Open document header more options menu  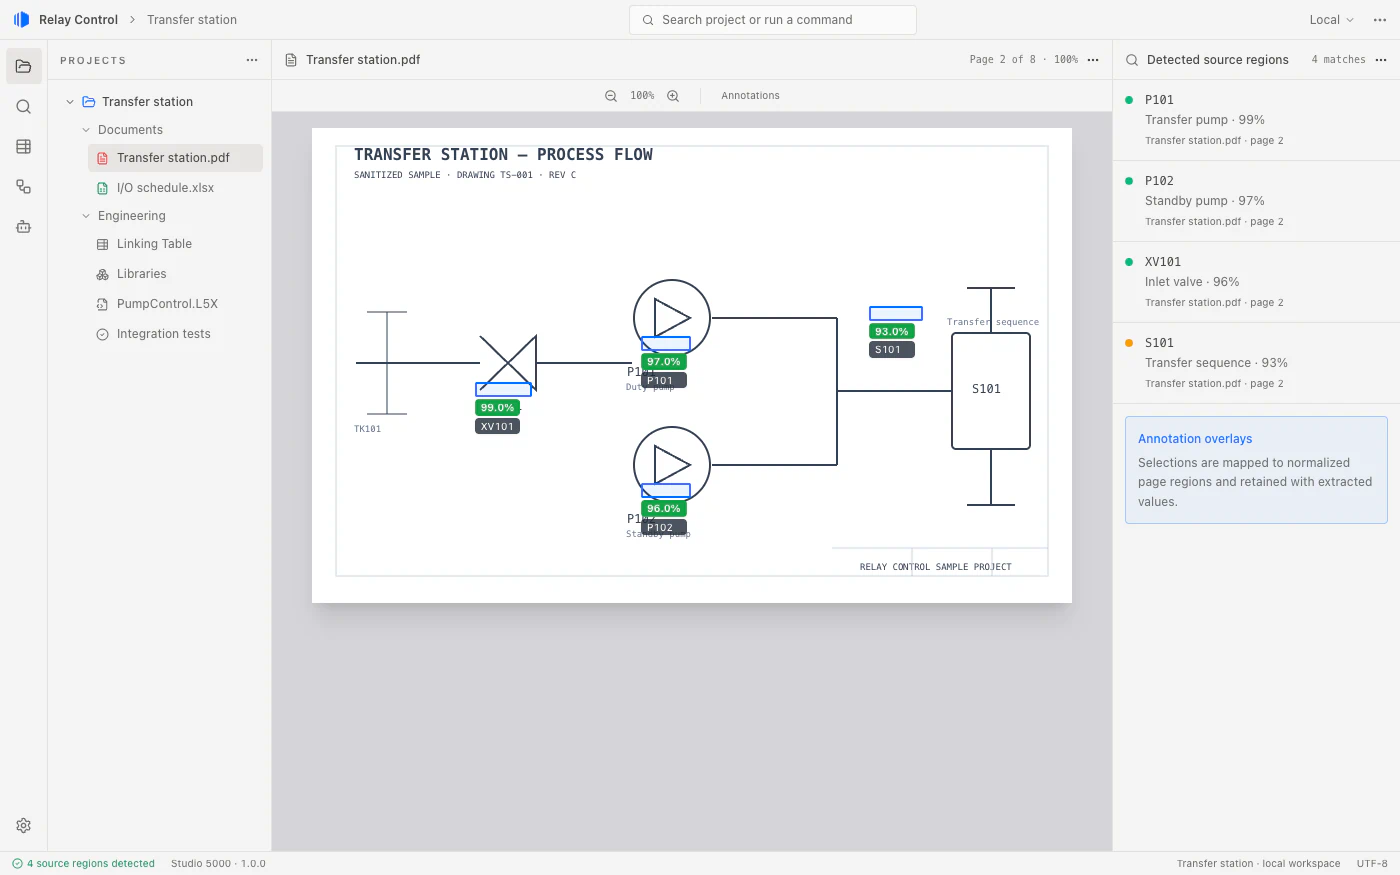click(1093, 60)
